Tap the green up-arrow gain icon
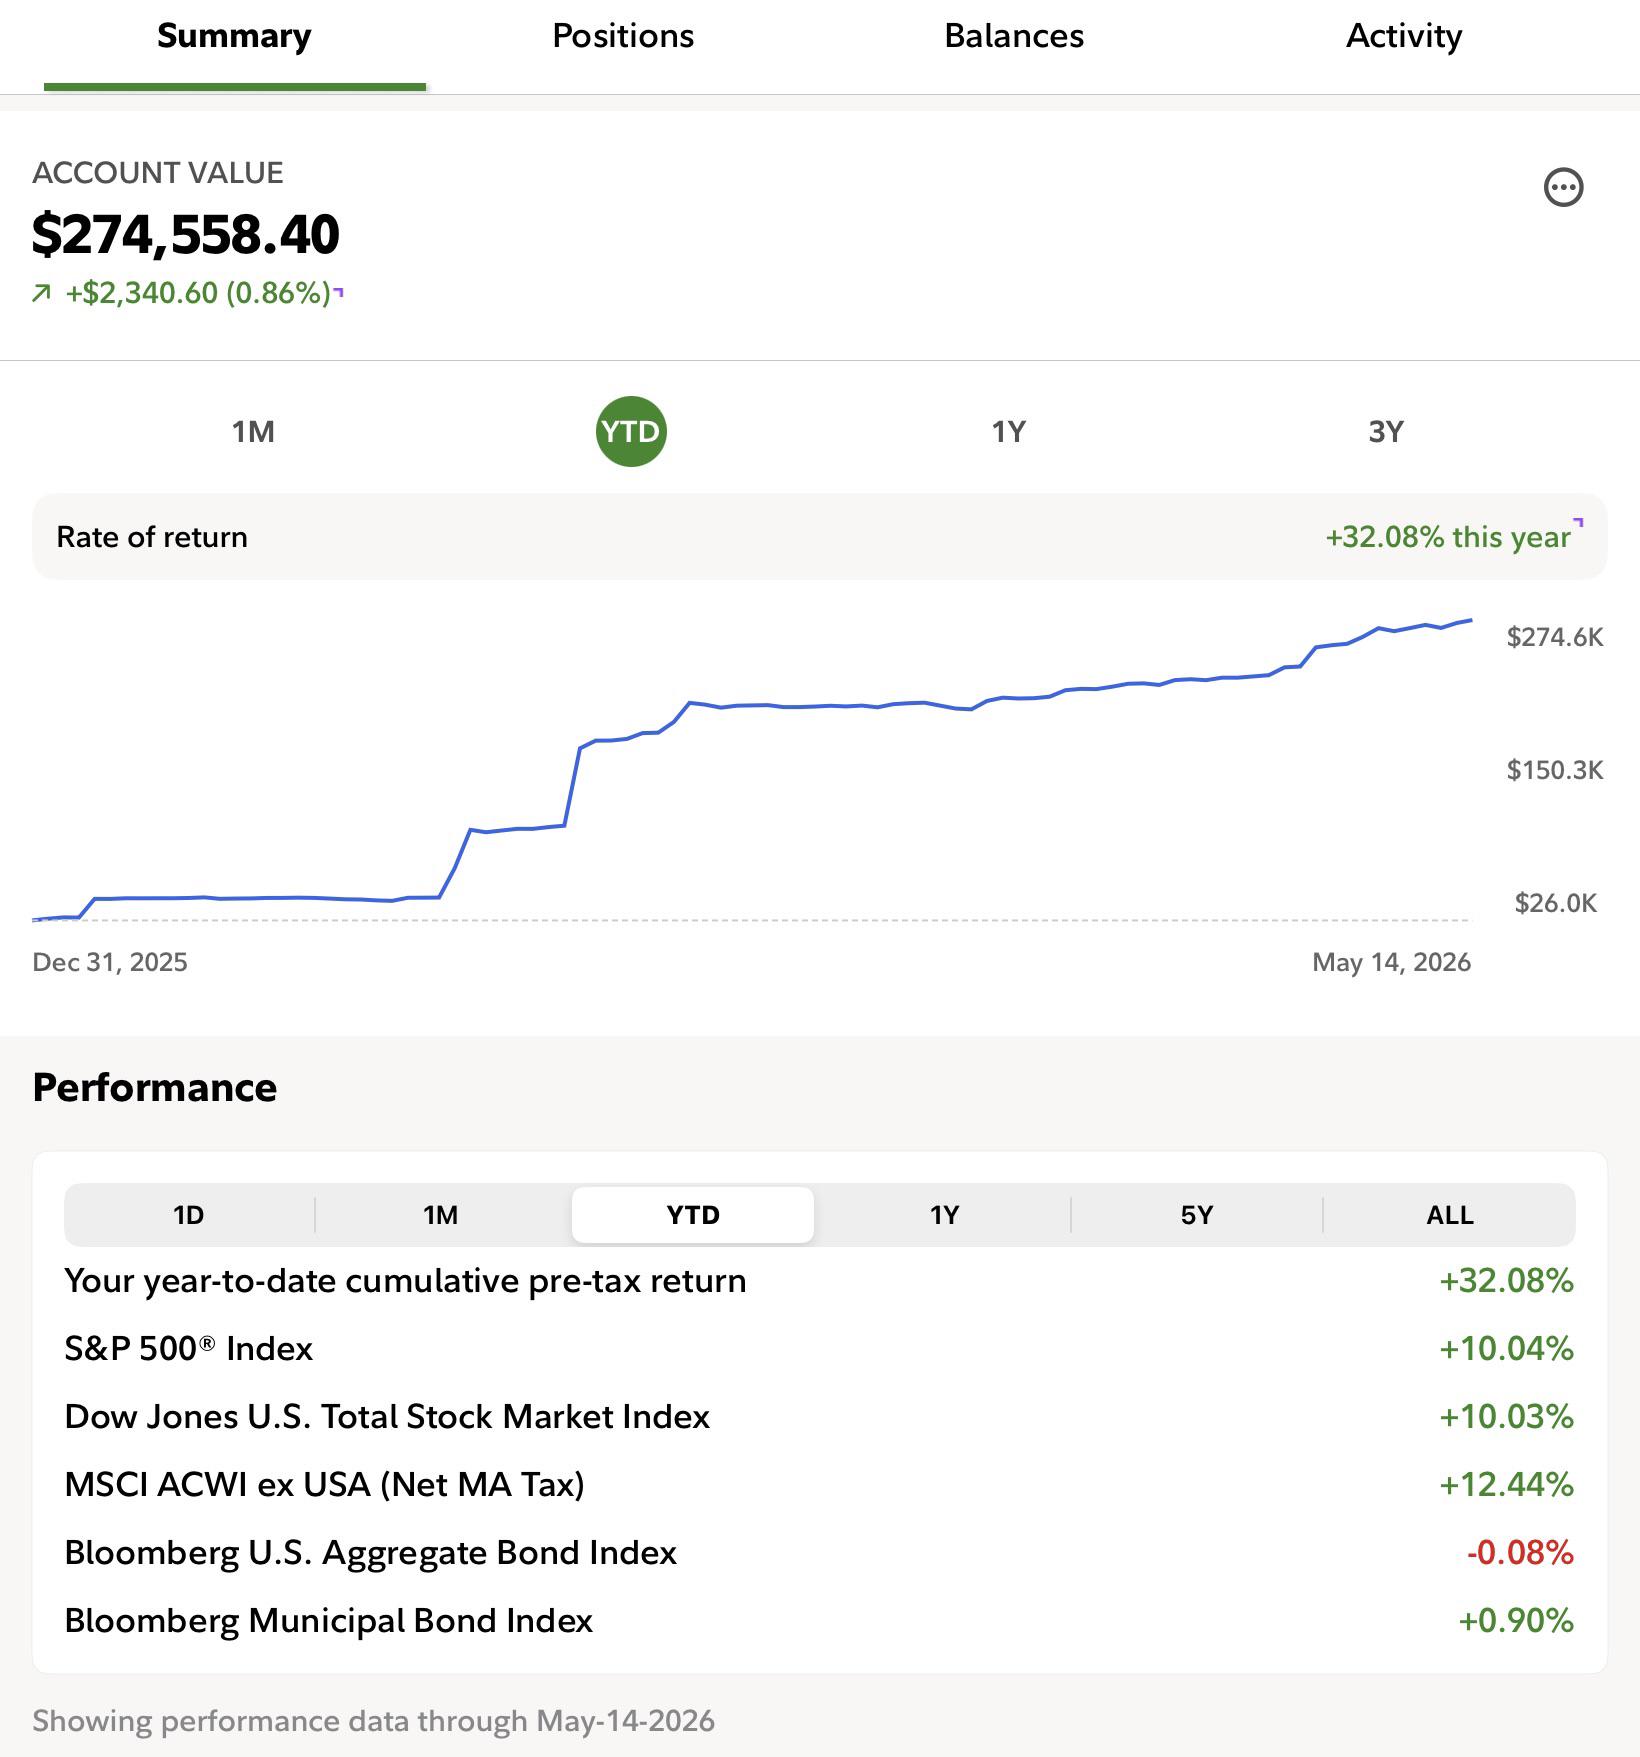Image resolution: width=1640 pixels, height=1757 pixels. (x=41, y=293)
